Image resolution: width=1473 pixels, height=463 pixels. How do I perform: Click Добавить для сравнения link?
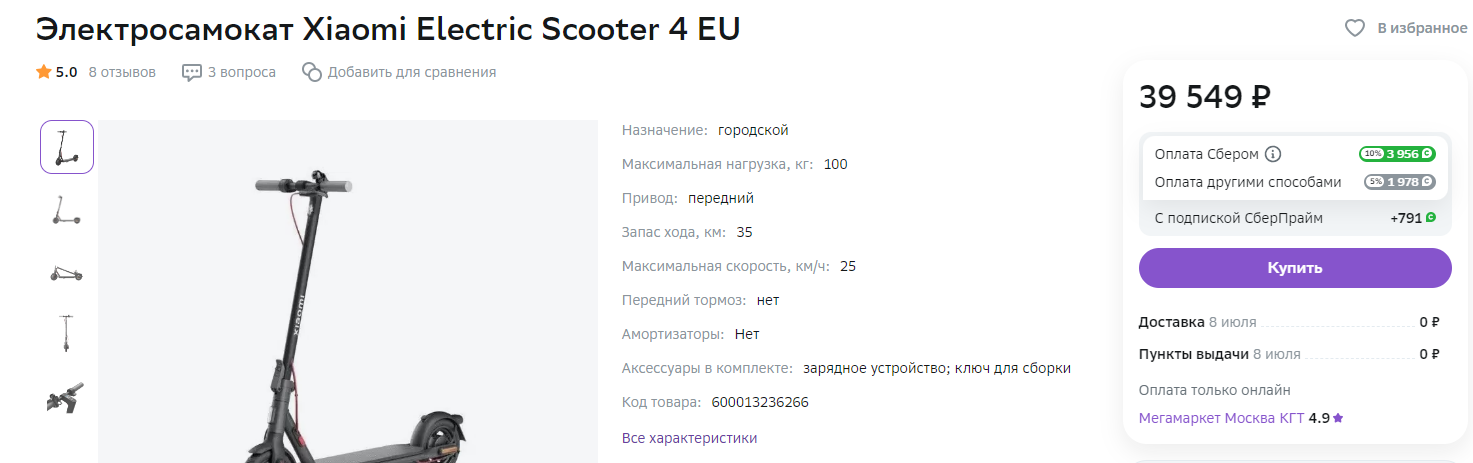(412, 72)
